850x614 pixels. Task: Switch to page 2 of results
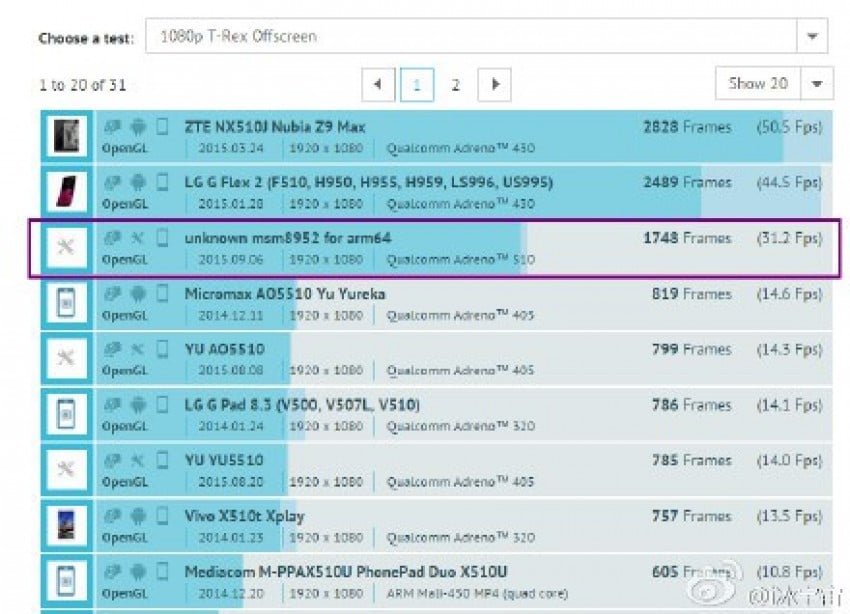coord(456,85)
